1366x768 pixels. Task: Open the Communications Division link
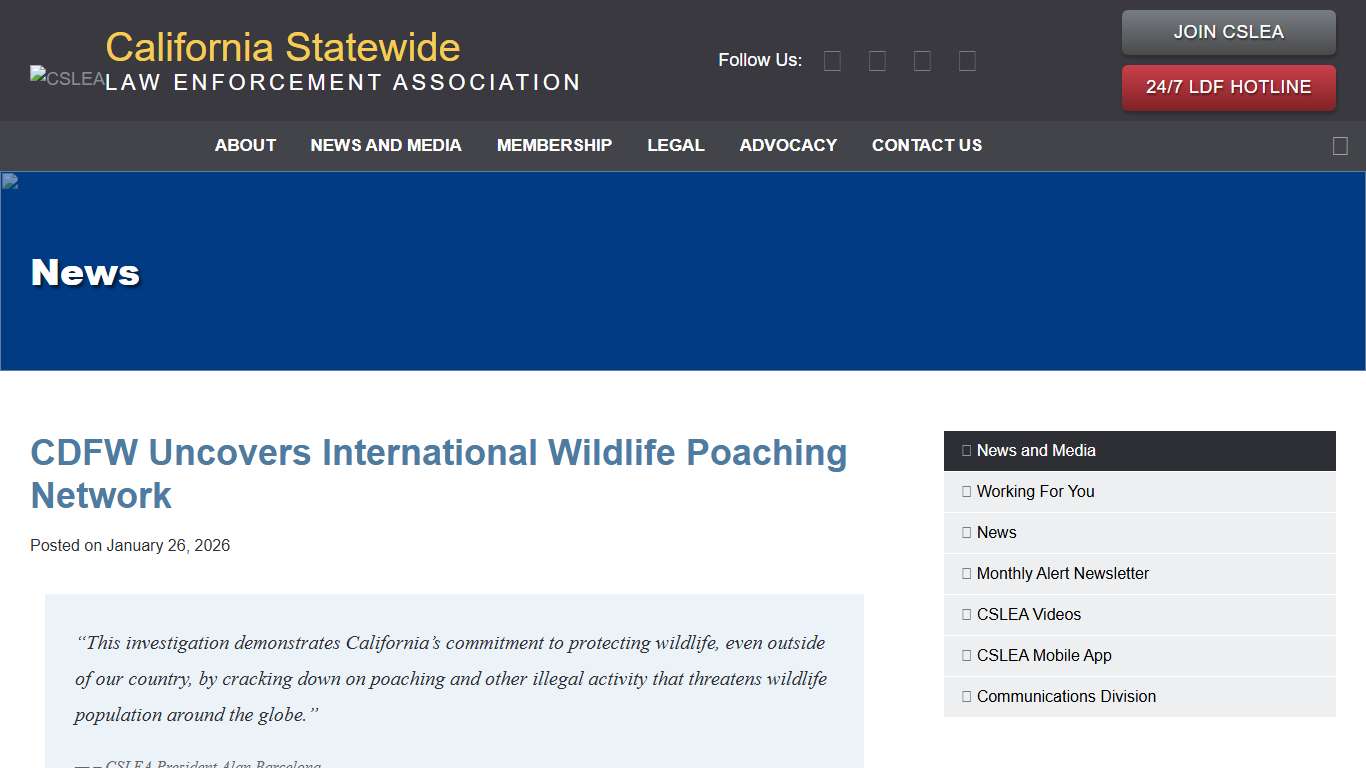click(1066, 696)
